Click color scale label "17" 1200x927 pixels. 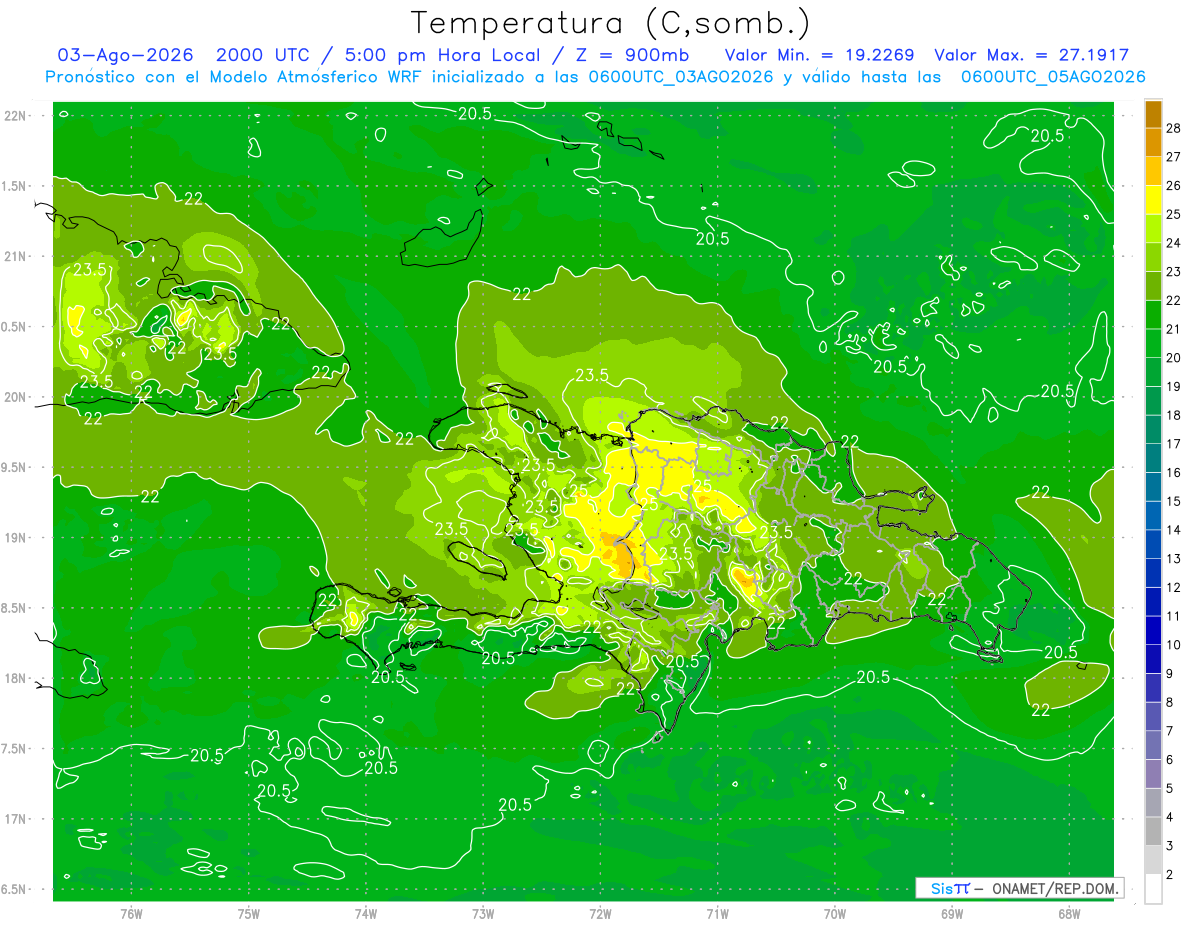(1174, 444)
